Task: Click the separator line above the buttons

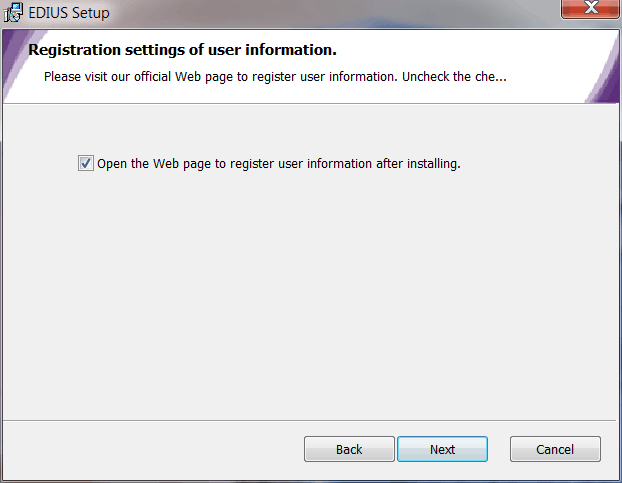Action: click(309, 420)
